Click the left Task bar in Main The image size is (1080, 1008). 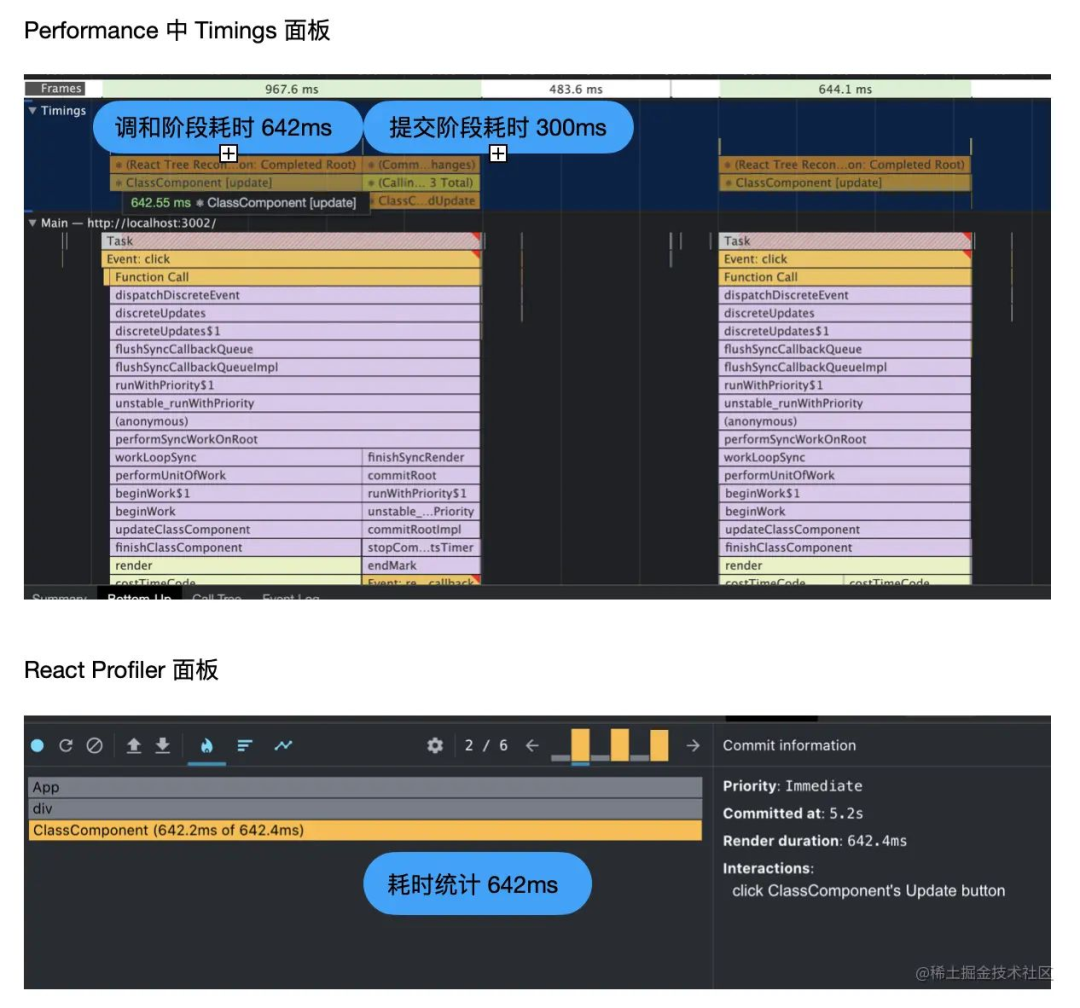[291, 240]
